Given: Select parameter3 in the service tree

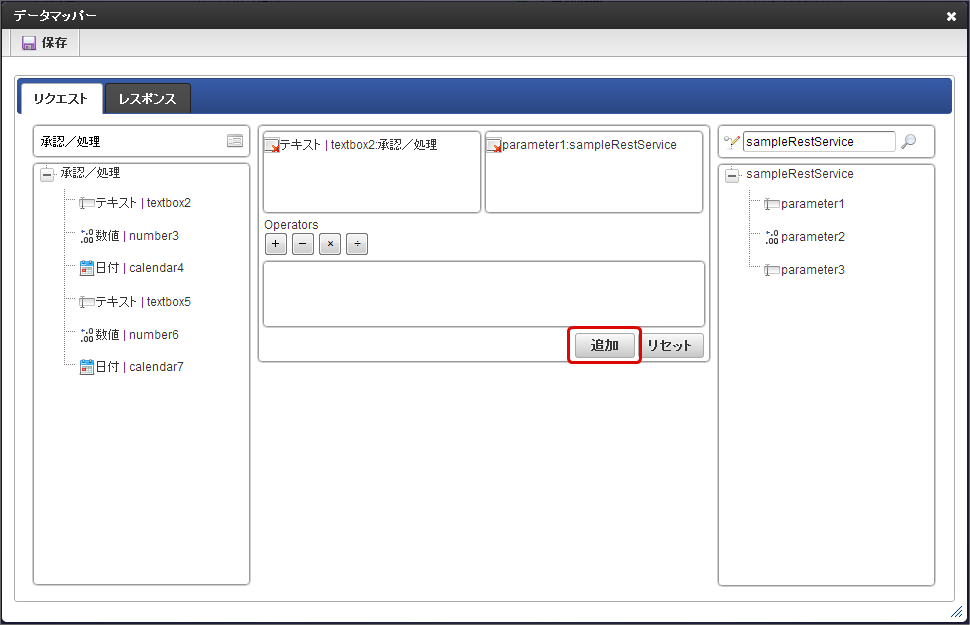Looking at the screenshot, I should (812, 270).
